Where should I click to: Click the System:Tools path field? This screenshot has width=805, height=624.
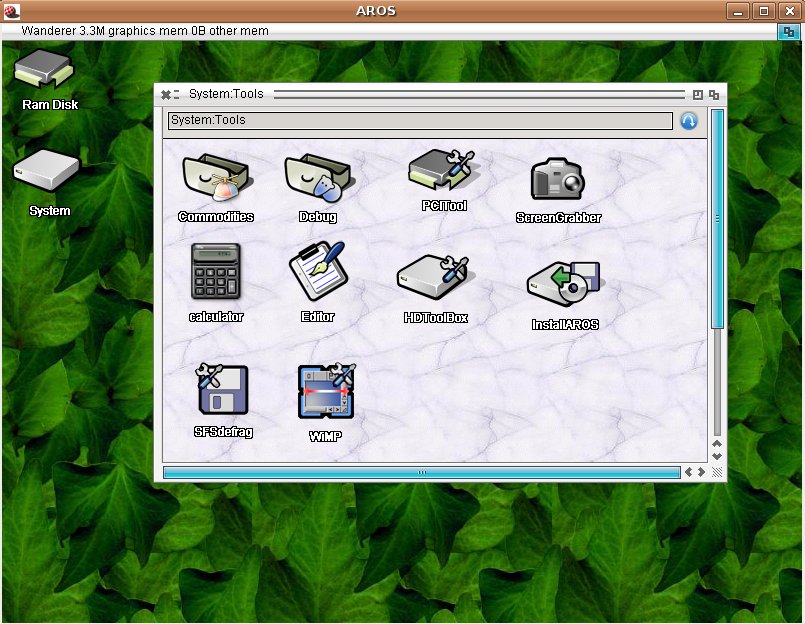[x=420, y=121]
